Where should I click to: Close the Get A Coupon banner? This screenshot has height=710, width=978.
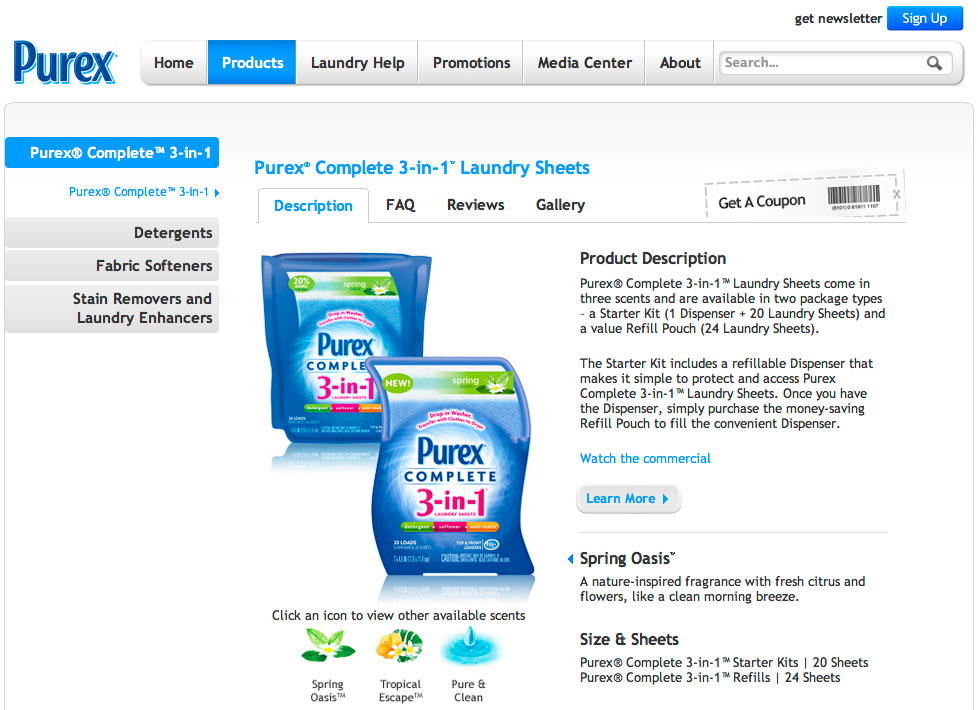click(x=896, y=194)
